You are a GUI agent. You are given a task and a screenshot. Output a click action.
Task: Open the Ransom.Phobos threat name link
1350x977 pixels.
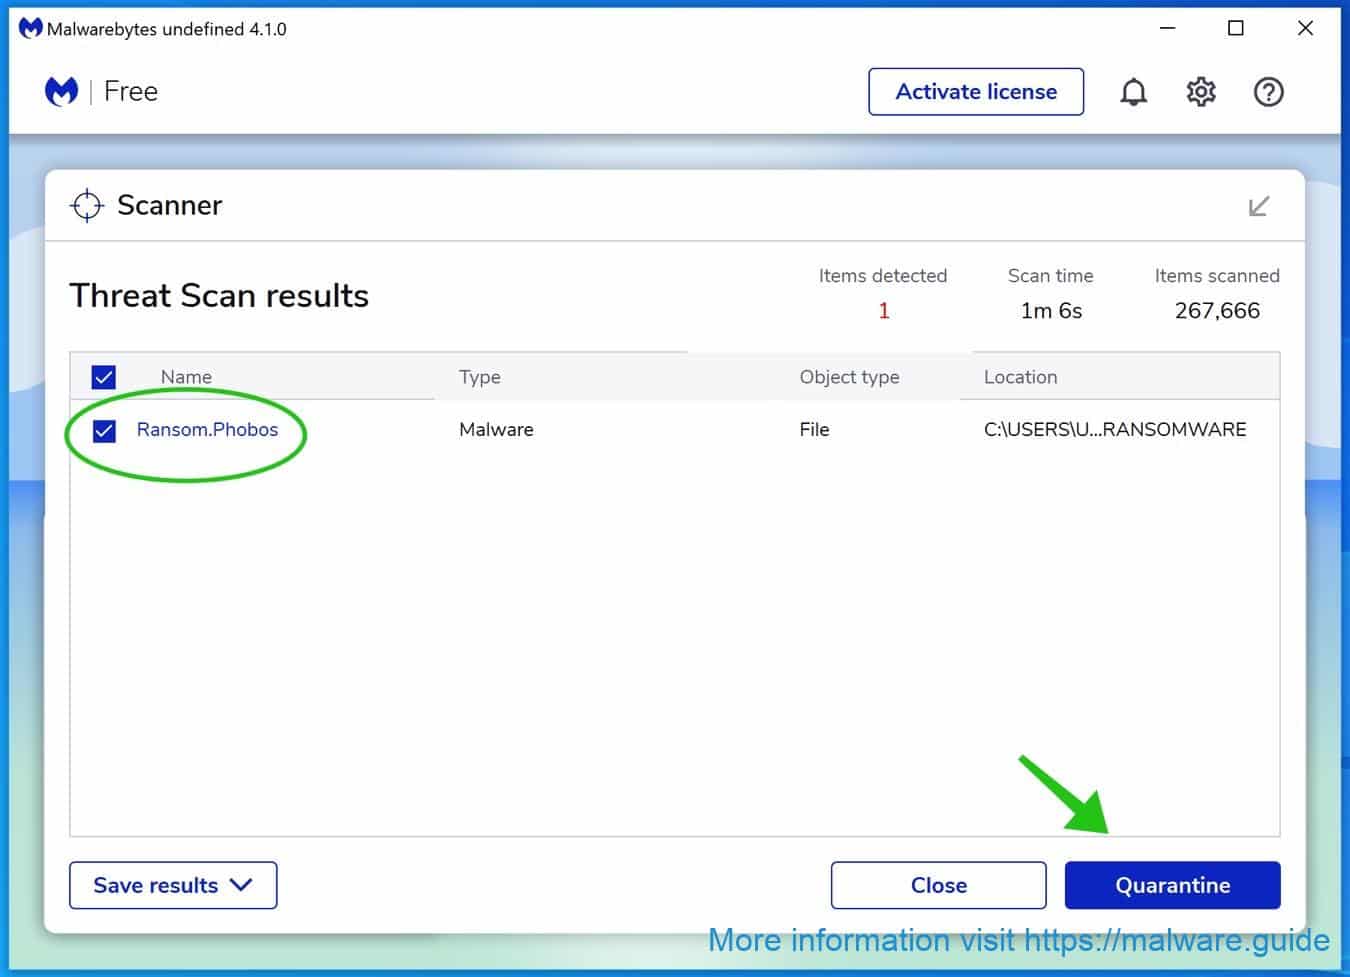[207, 430]
